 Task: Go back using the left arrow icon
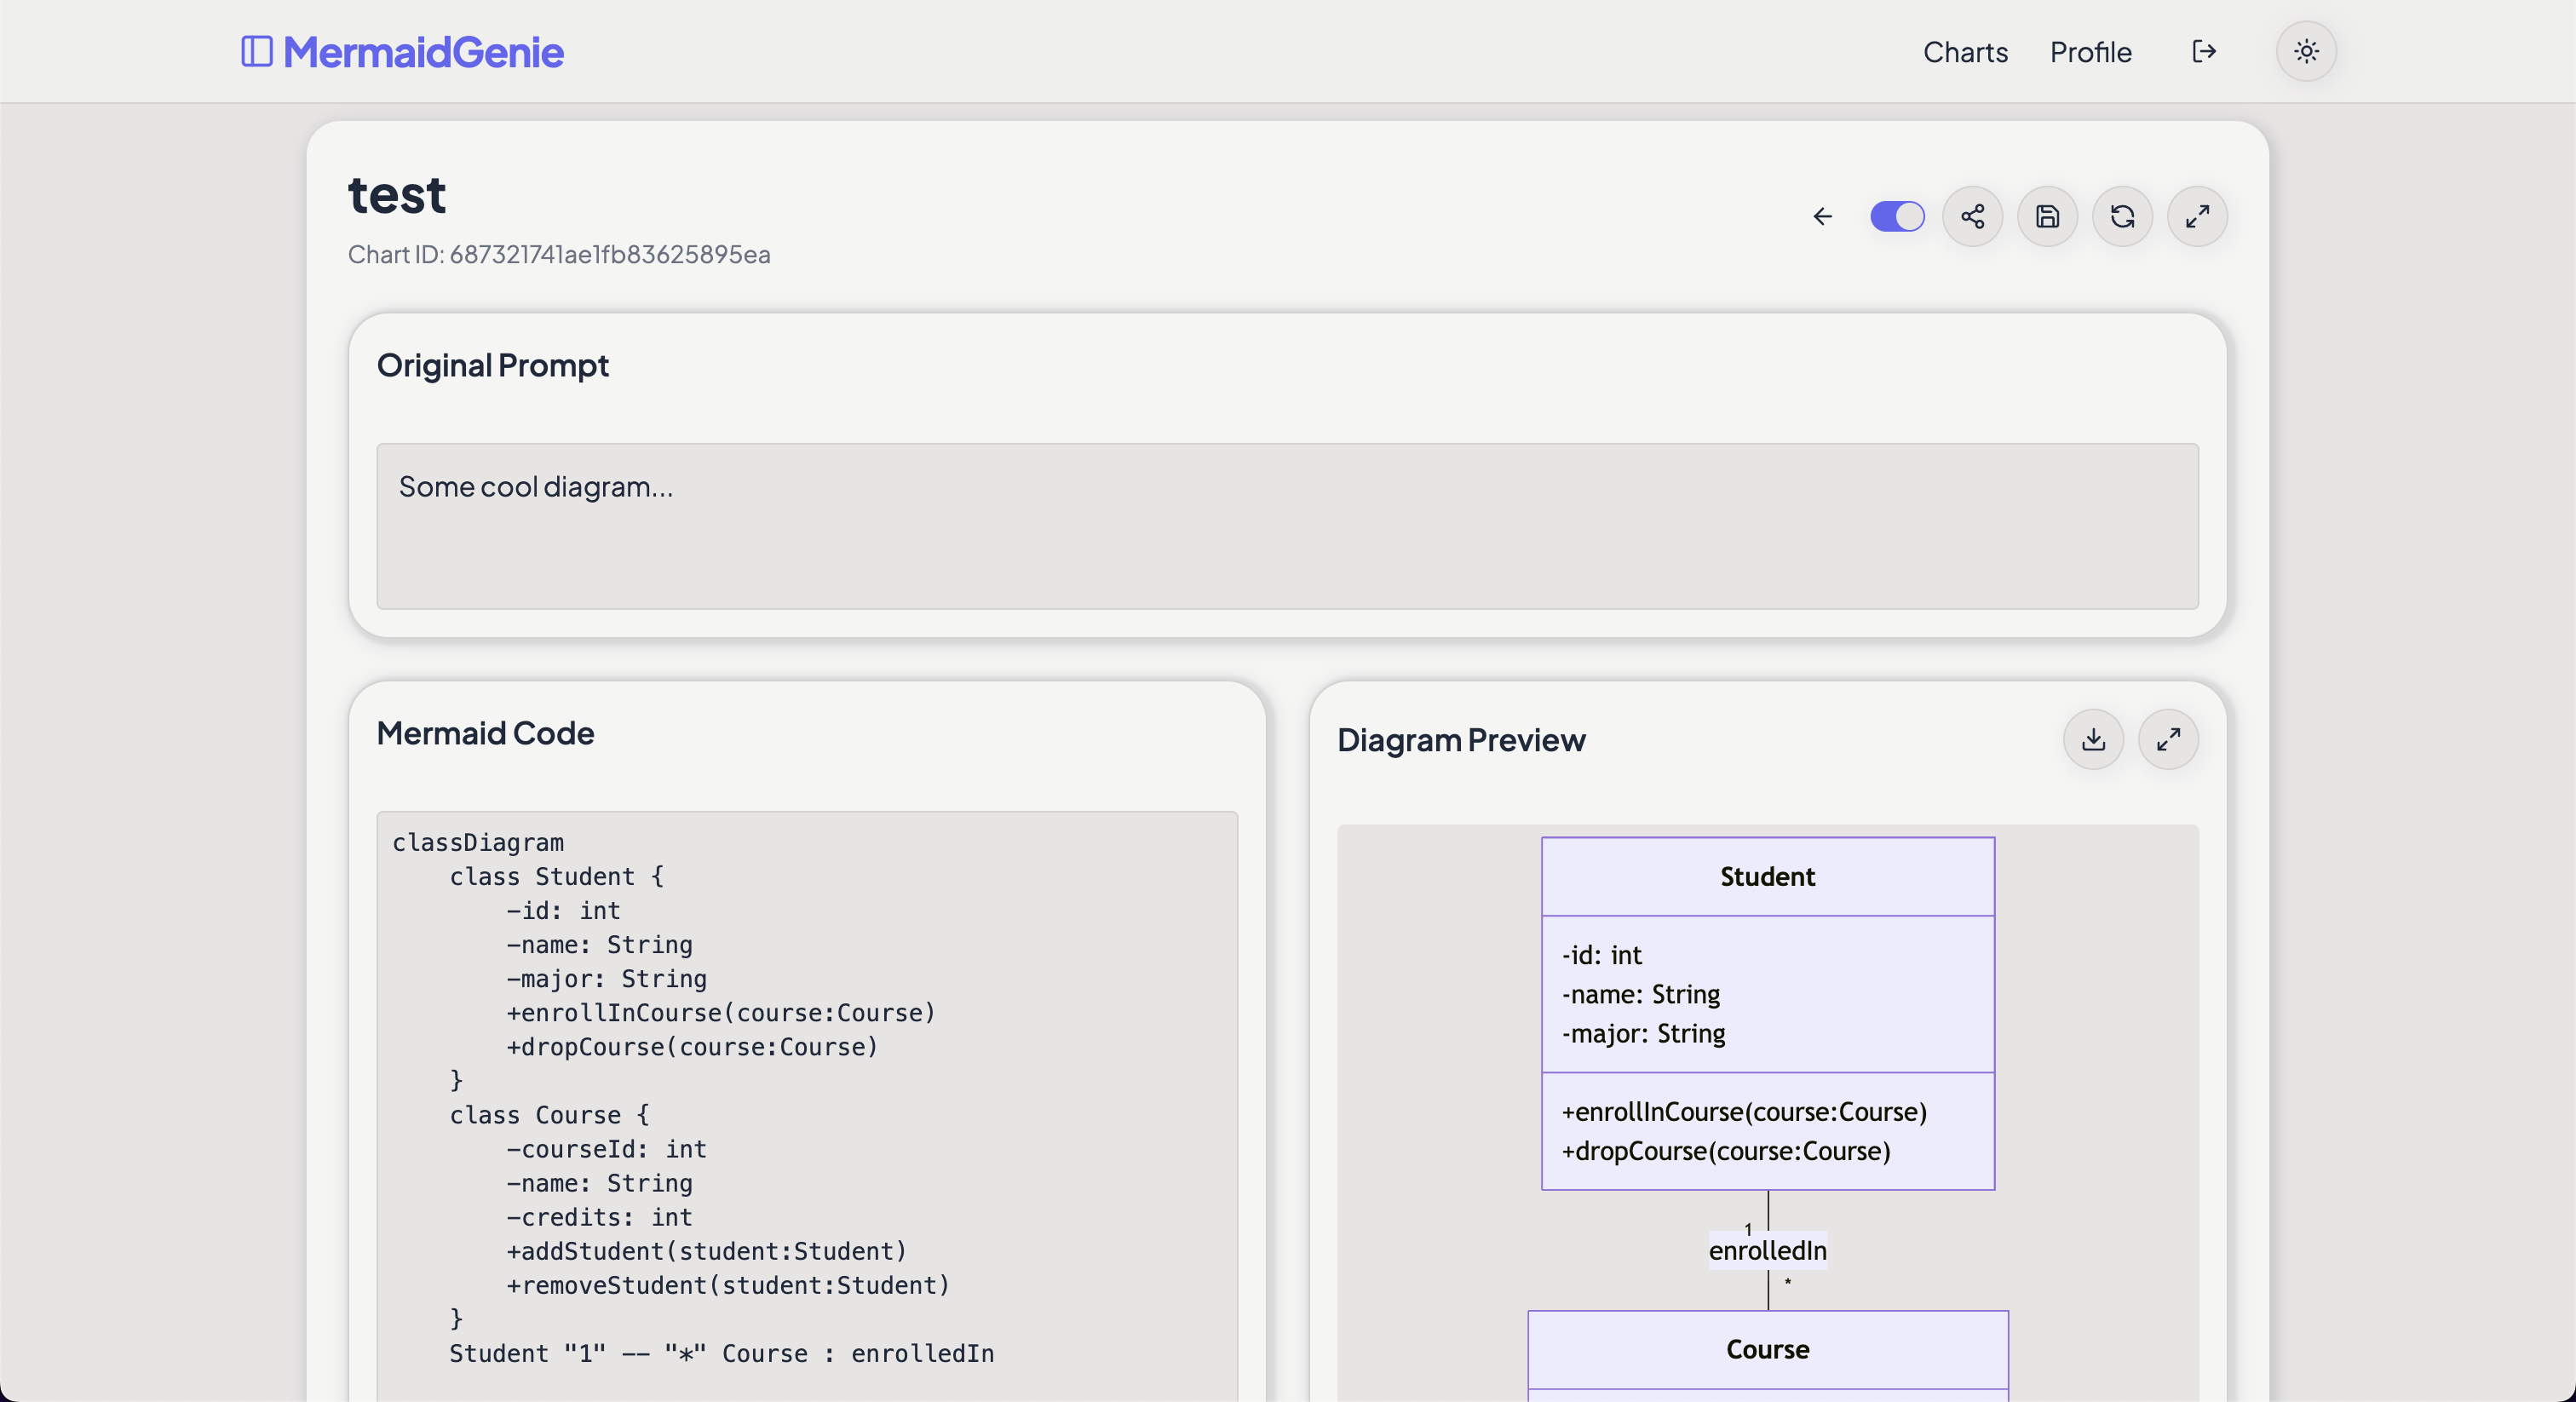[x=1822, y=216]
